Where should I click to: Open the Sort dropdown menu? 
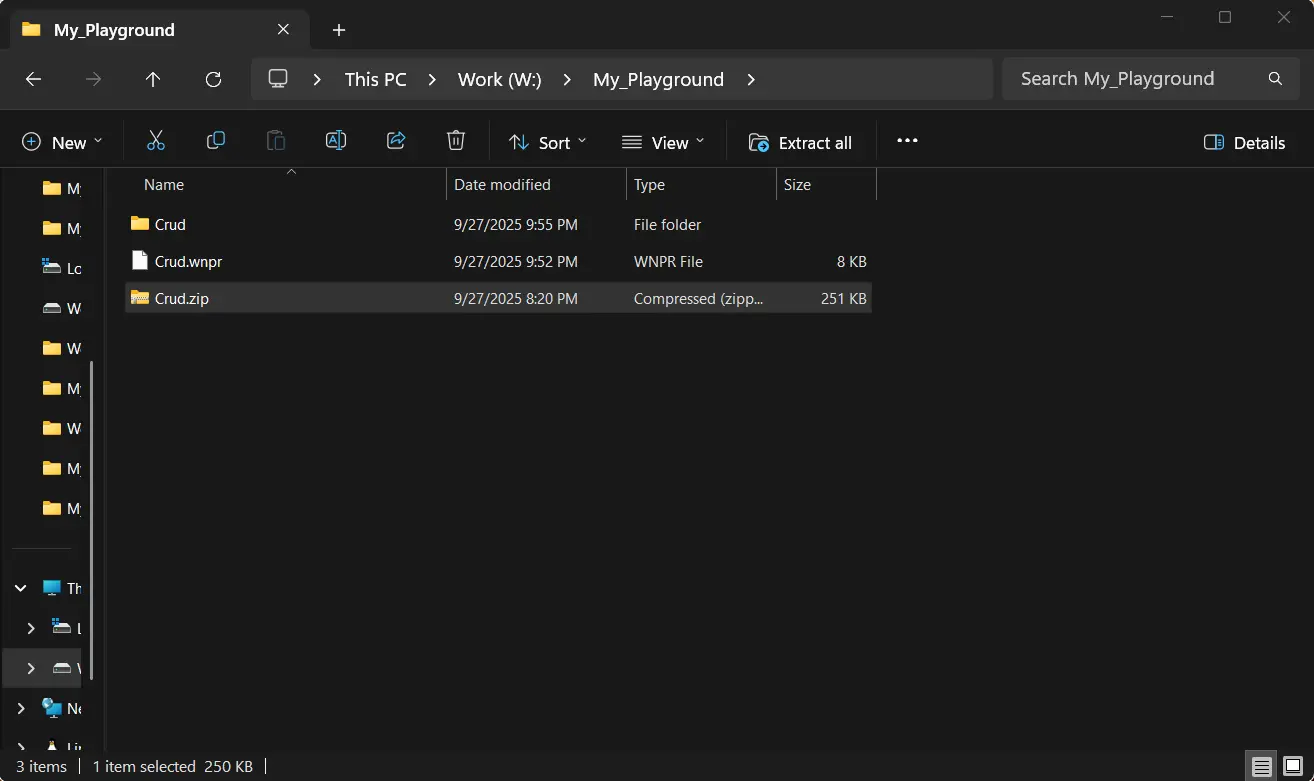pos(547,142)
